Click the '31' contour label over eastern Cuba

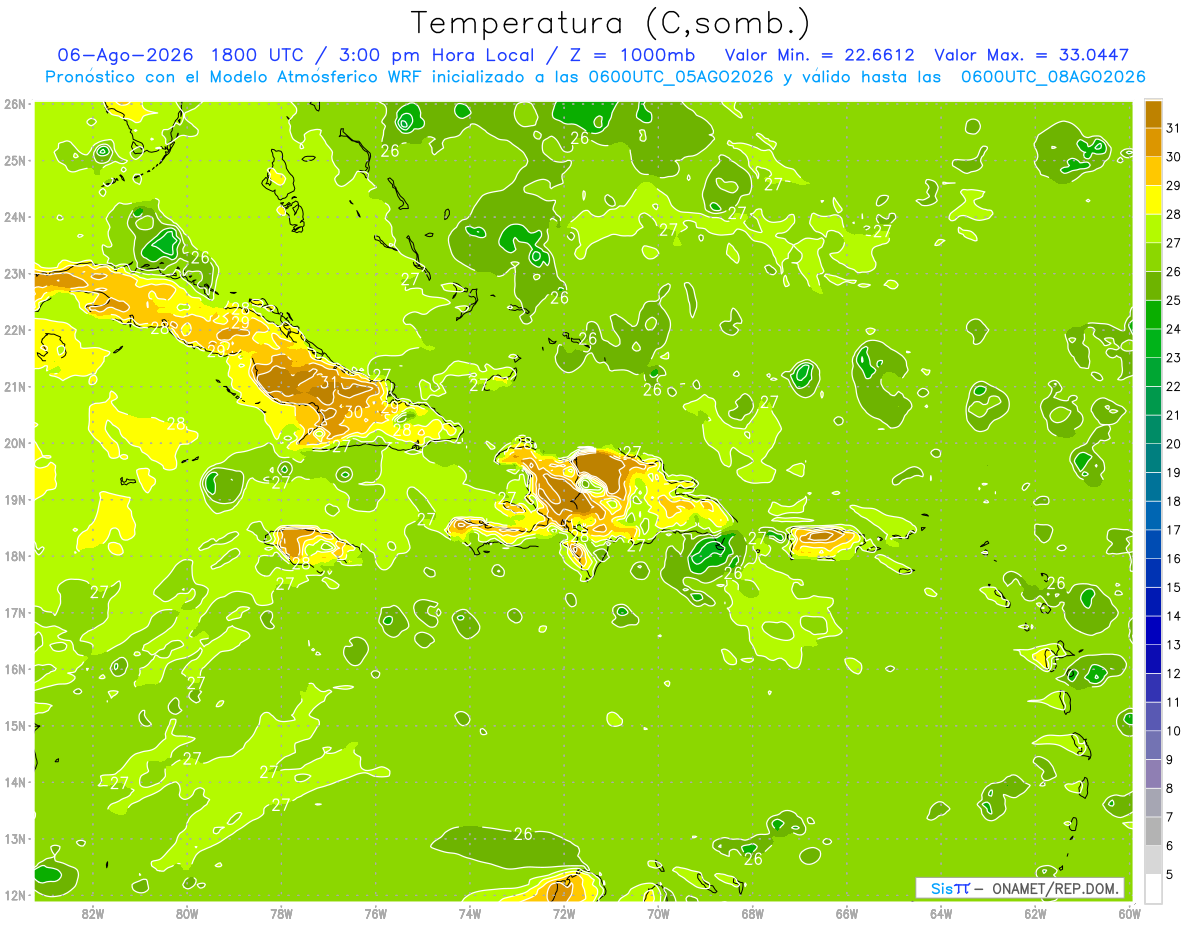[x=329, y=382]
